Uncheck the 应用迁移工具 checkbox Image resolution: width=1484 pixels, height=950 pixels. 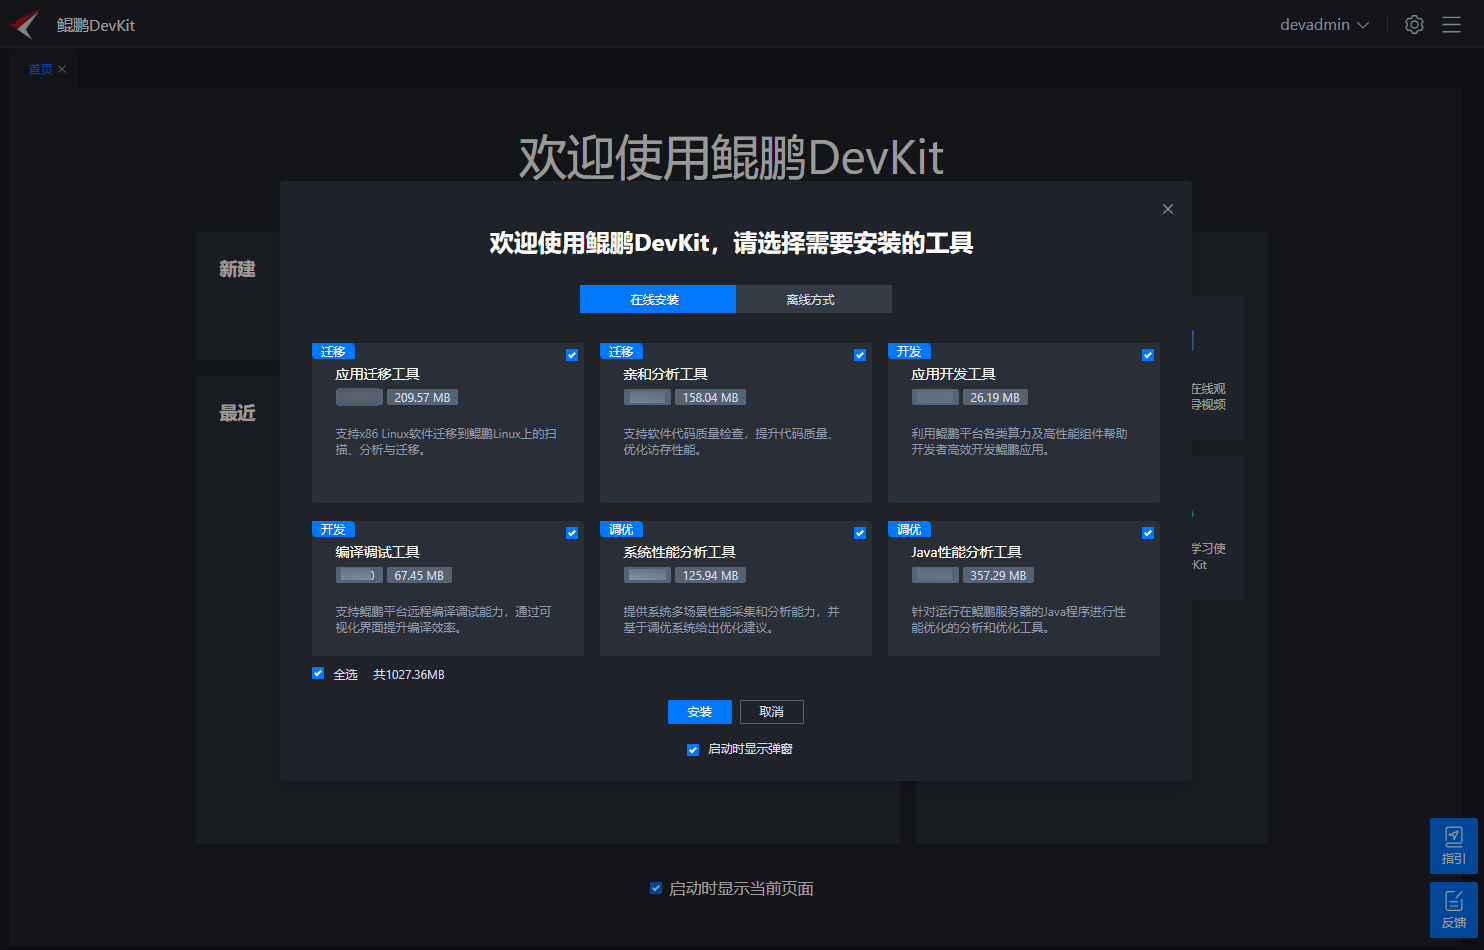pyautogui.click(x=572, y=355)
